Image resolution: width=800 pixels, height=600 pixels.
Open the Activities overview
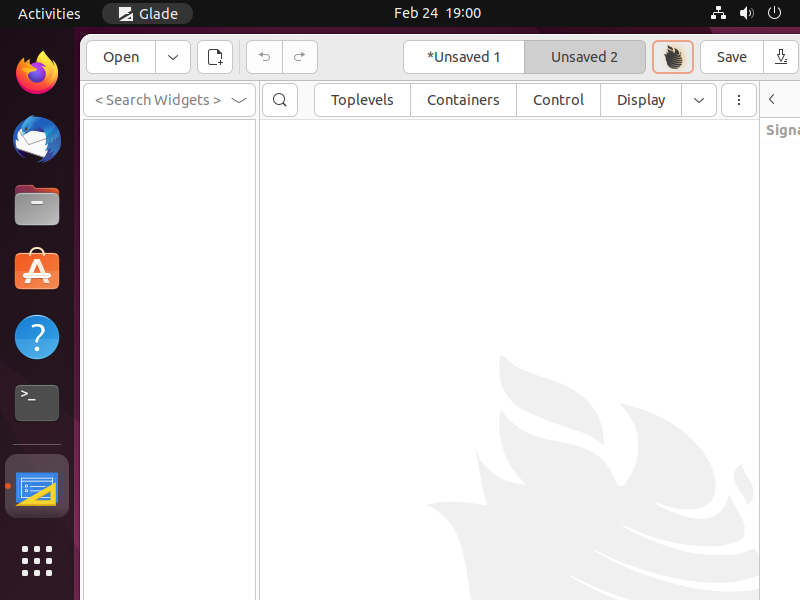coord(49,13)
